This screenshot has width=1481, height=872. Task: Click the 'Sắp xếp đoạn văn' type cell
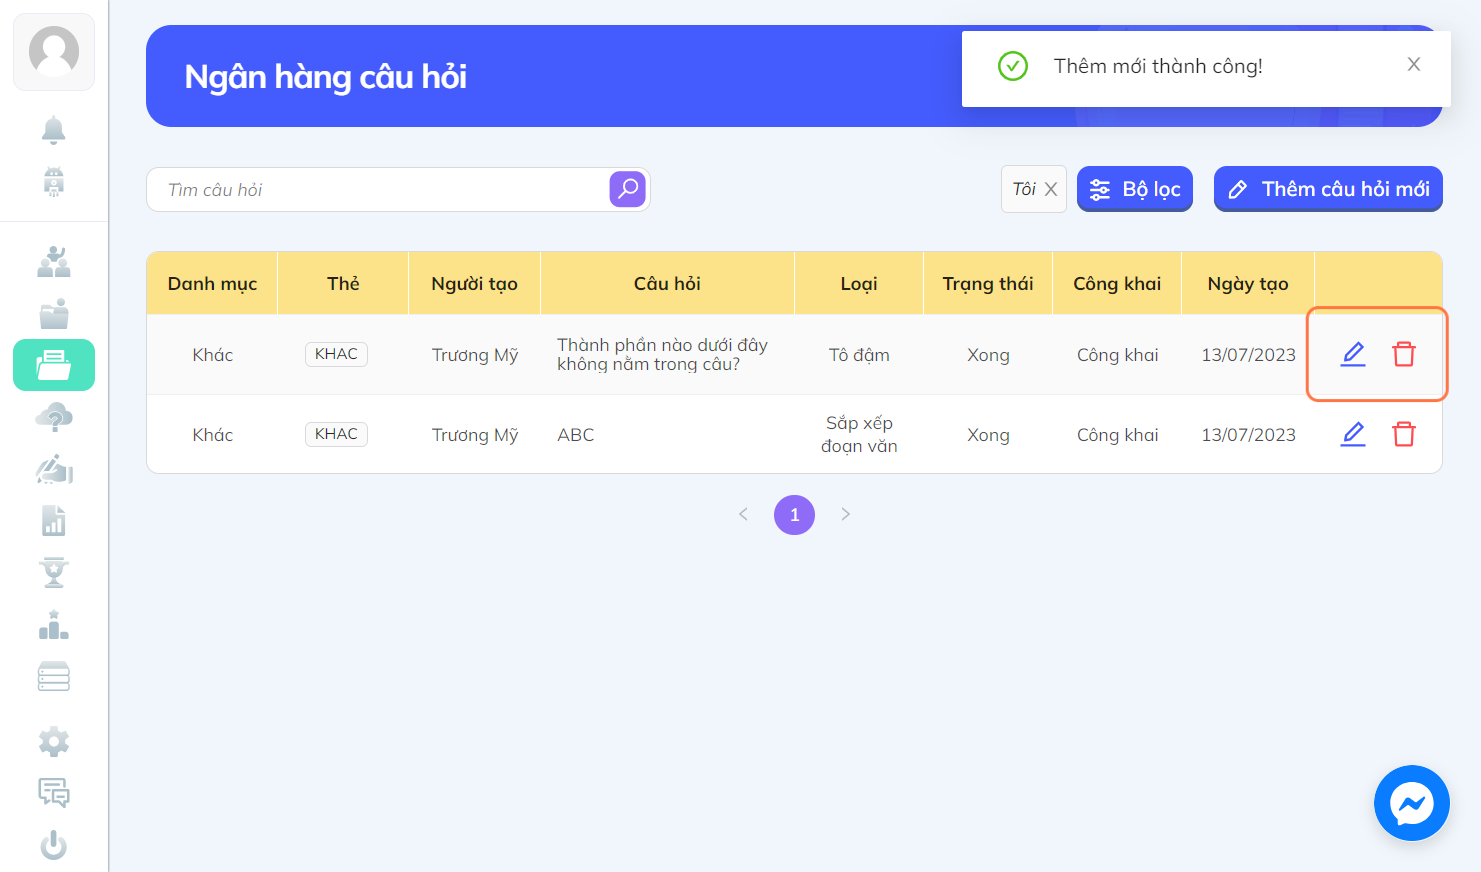pyautogui.click(x=859, y=434)
